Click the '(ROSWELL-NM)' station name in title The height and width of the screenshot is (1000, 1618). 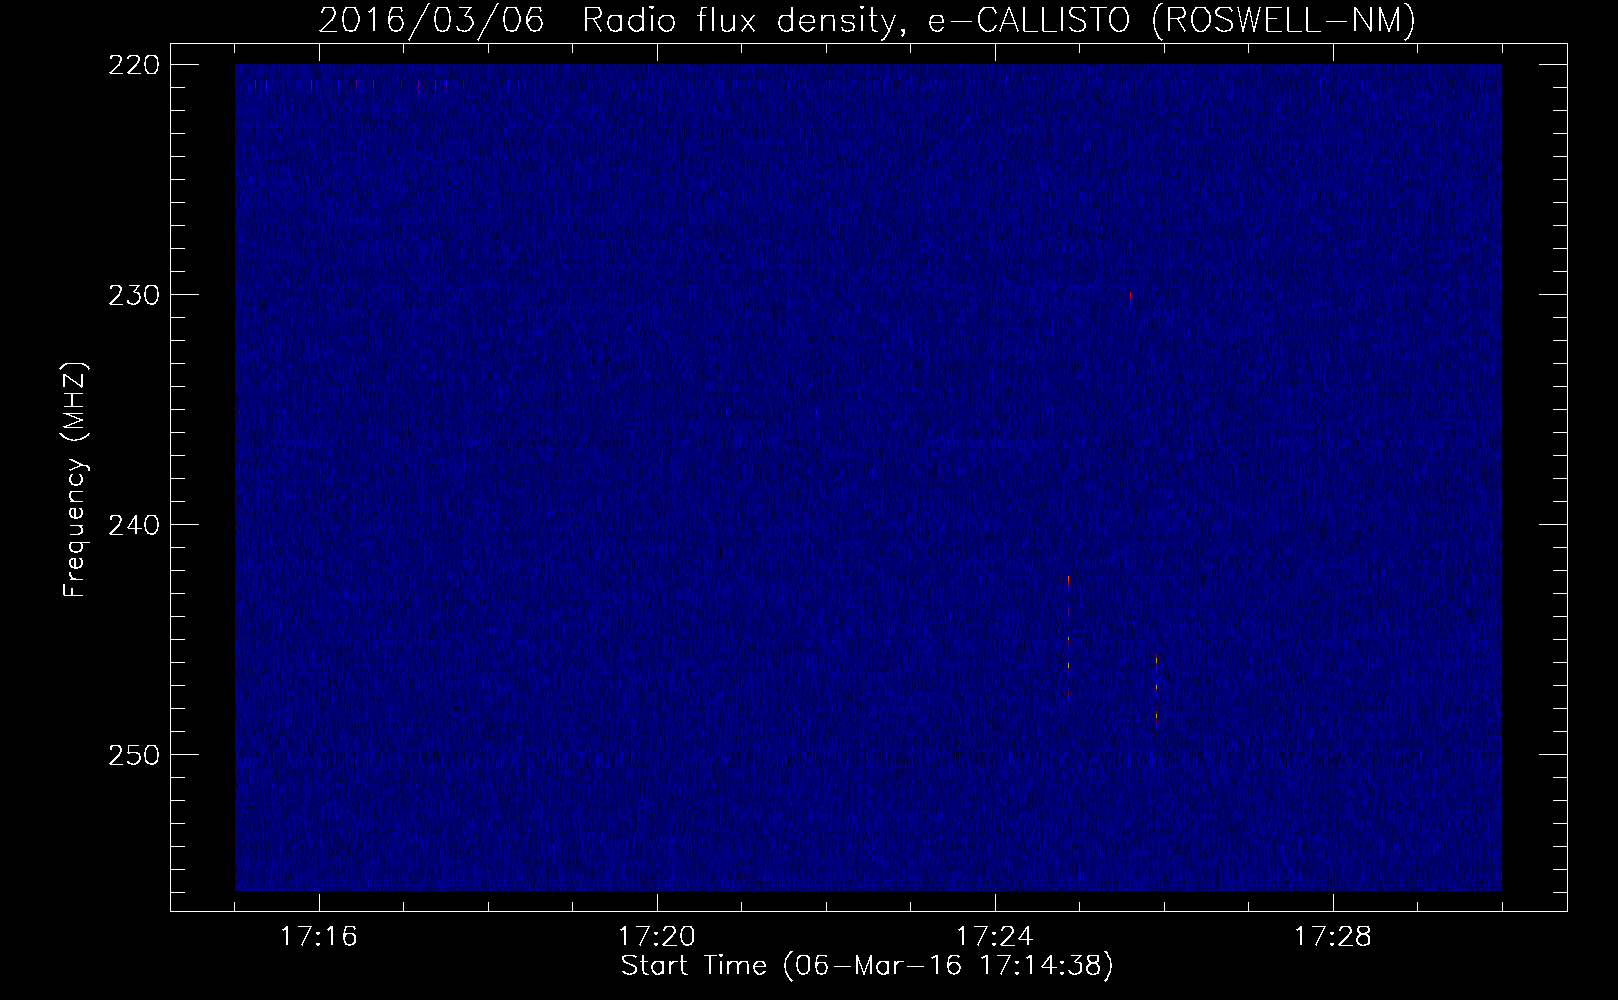click(1284, 20)
